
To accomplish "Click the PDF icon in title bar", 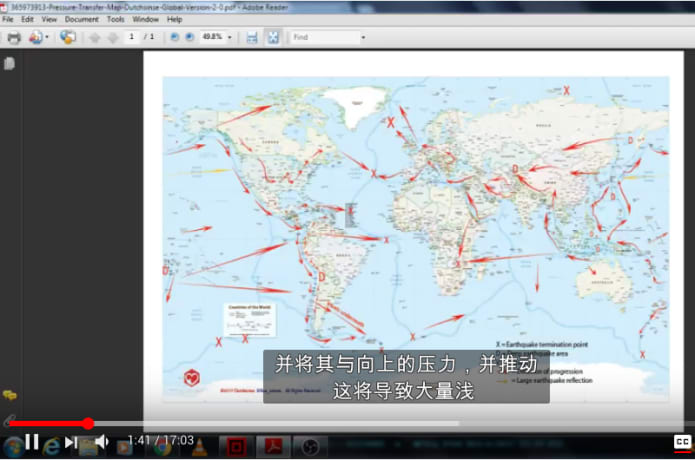I will tap(4, 7).
